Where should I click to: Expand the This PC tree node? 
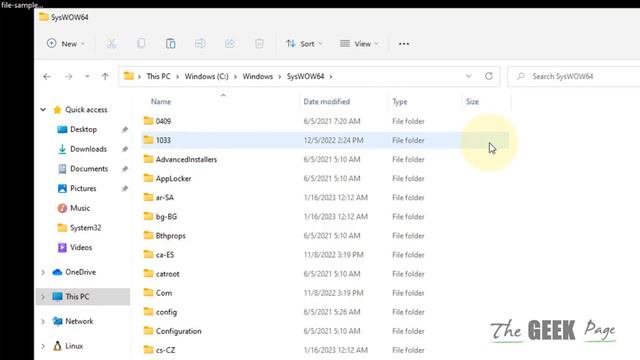click(43, 297)
